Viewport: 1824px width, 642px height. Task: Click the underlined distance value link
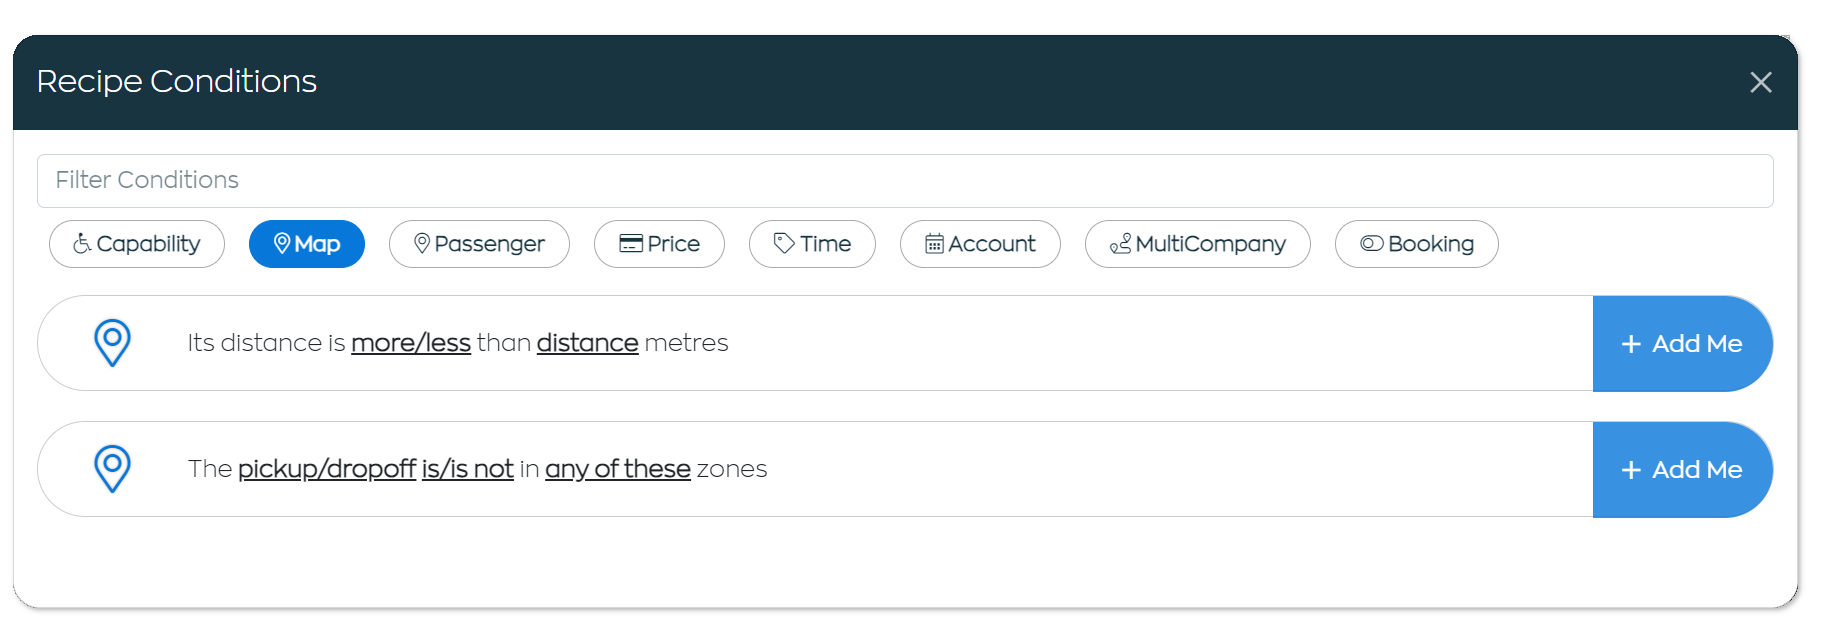587,343
